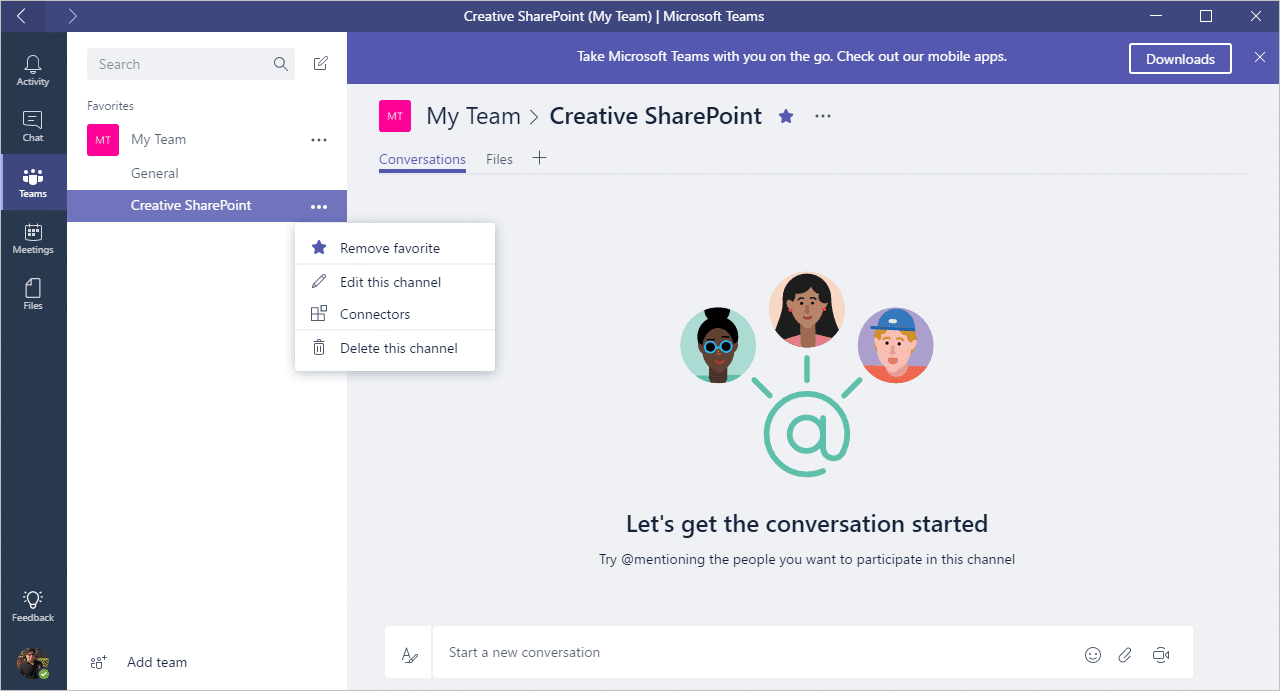
Task: Select My Team in the team list
Action: pos(158,140)
